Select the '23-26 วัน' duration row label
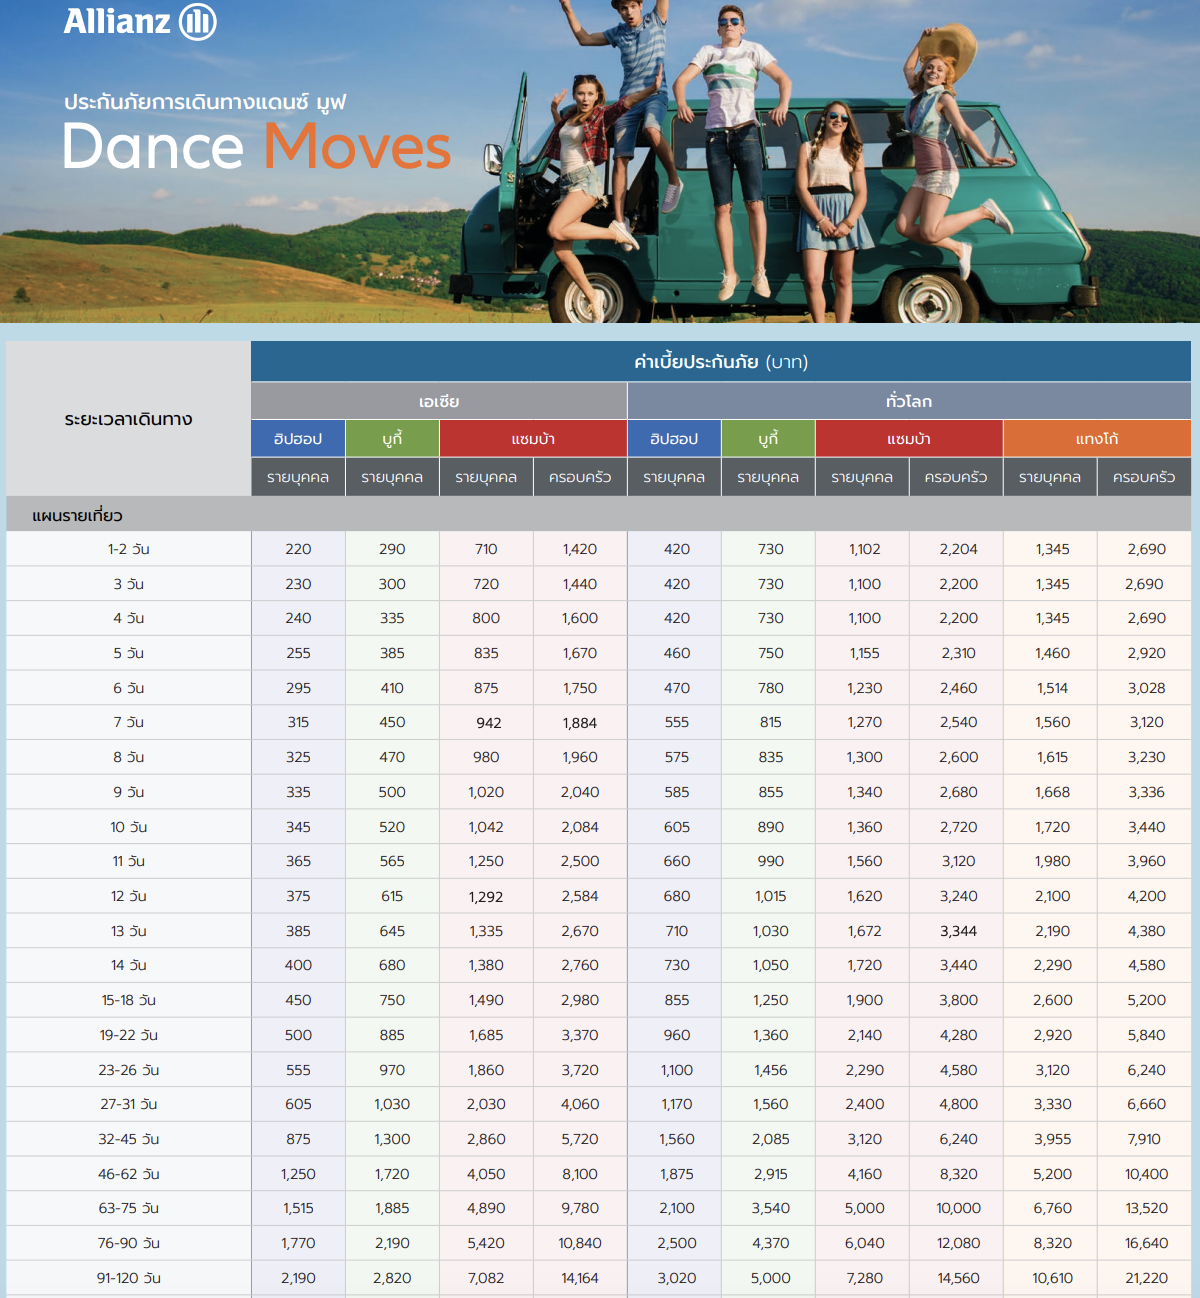The width and height of the screenshot is (1200, 1298). click(129, 1070)
